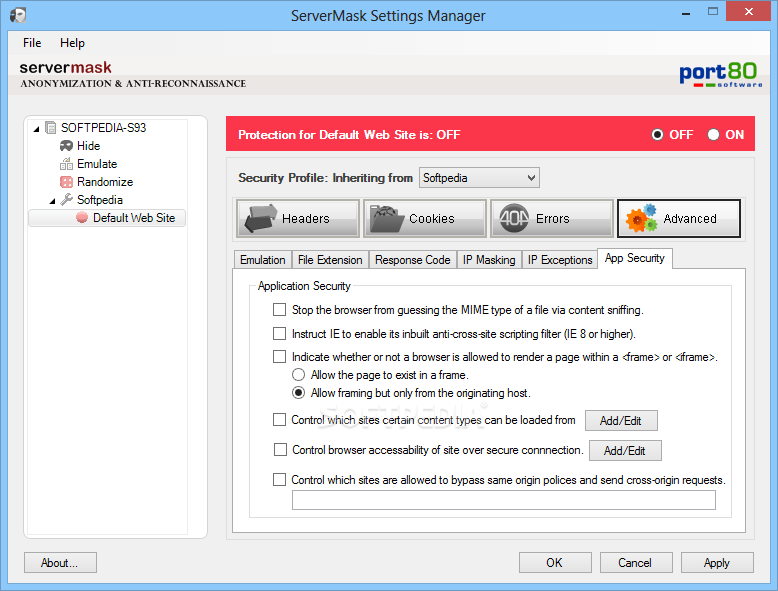Check Control cross-origin requests bypass option

(279, 480)
